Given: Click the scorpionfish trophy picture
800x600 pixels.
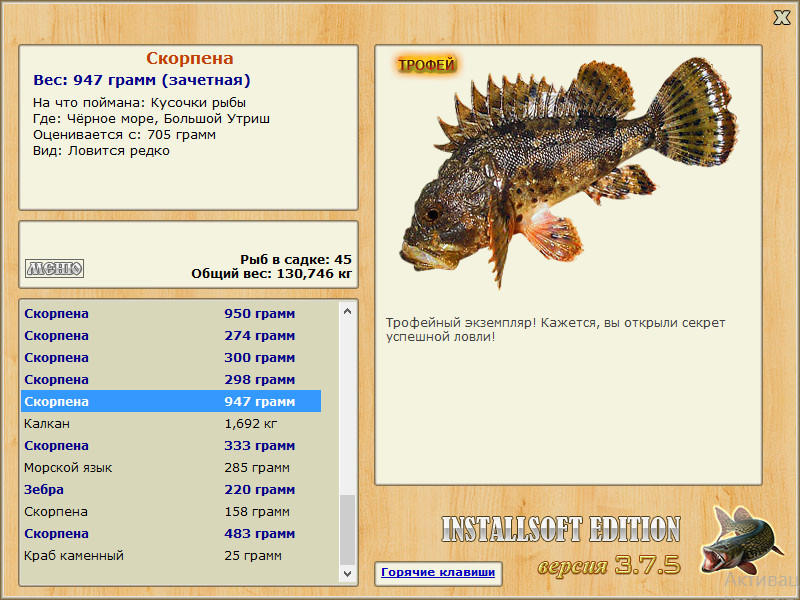Looking at the screenshot, I should tap(567, 171).
